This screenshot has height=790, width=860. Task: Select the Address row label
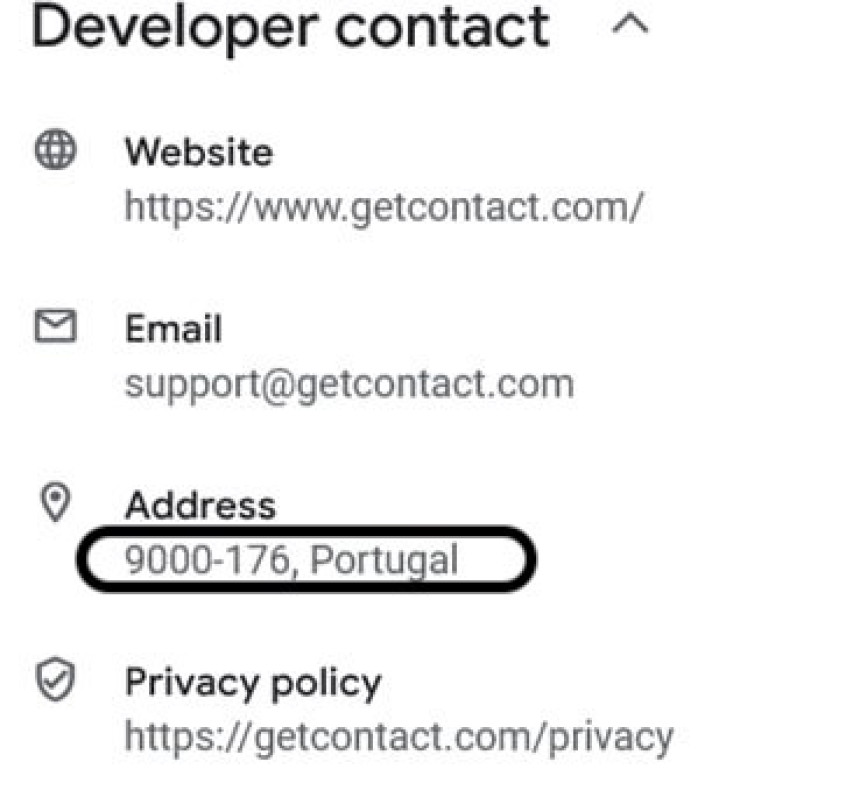tap(200, 506)
